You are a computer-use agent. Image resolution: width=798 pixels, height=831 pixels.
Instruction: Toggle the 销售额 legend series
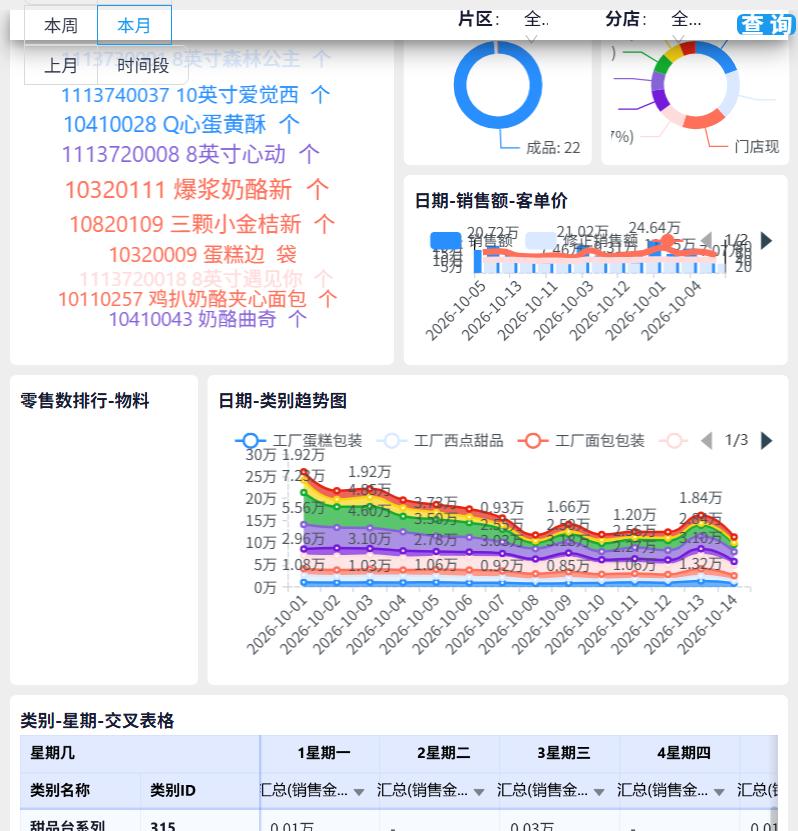472,241
